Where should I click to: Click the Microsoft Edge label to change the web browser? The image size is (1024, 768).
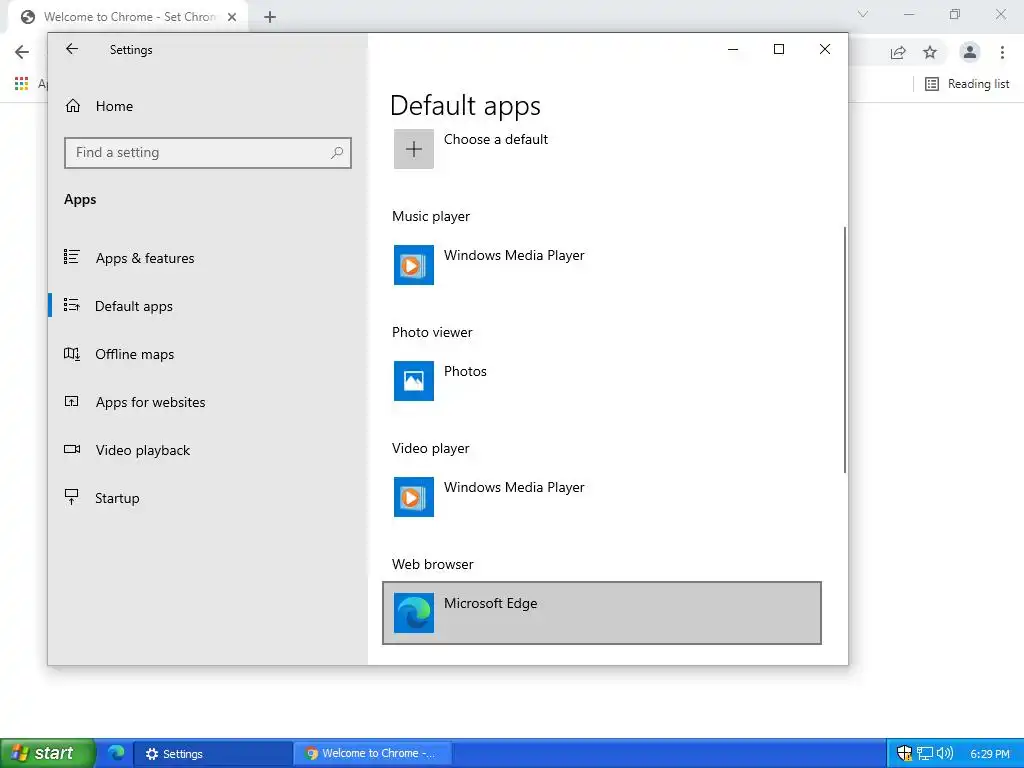(x=490, y=603)
